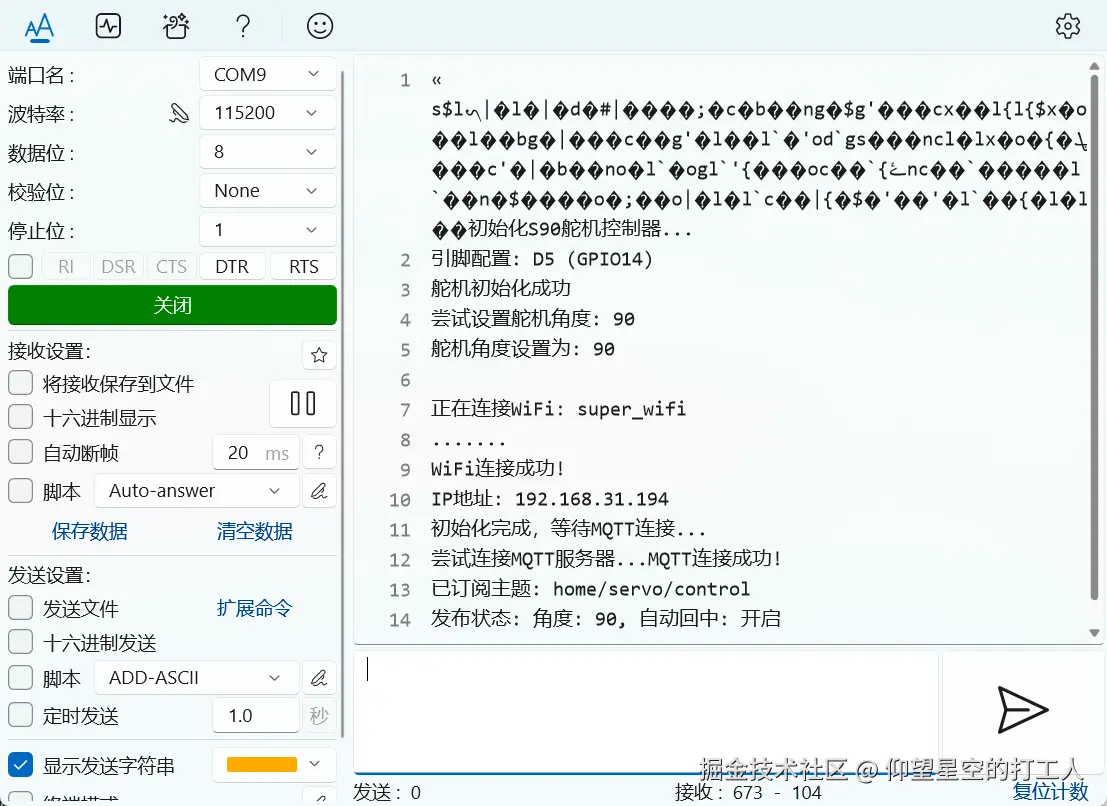Open the ADD-ASCII script dropdown

[197, 678]
